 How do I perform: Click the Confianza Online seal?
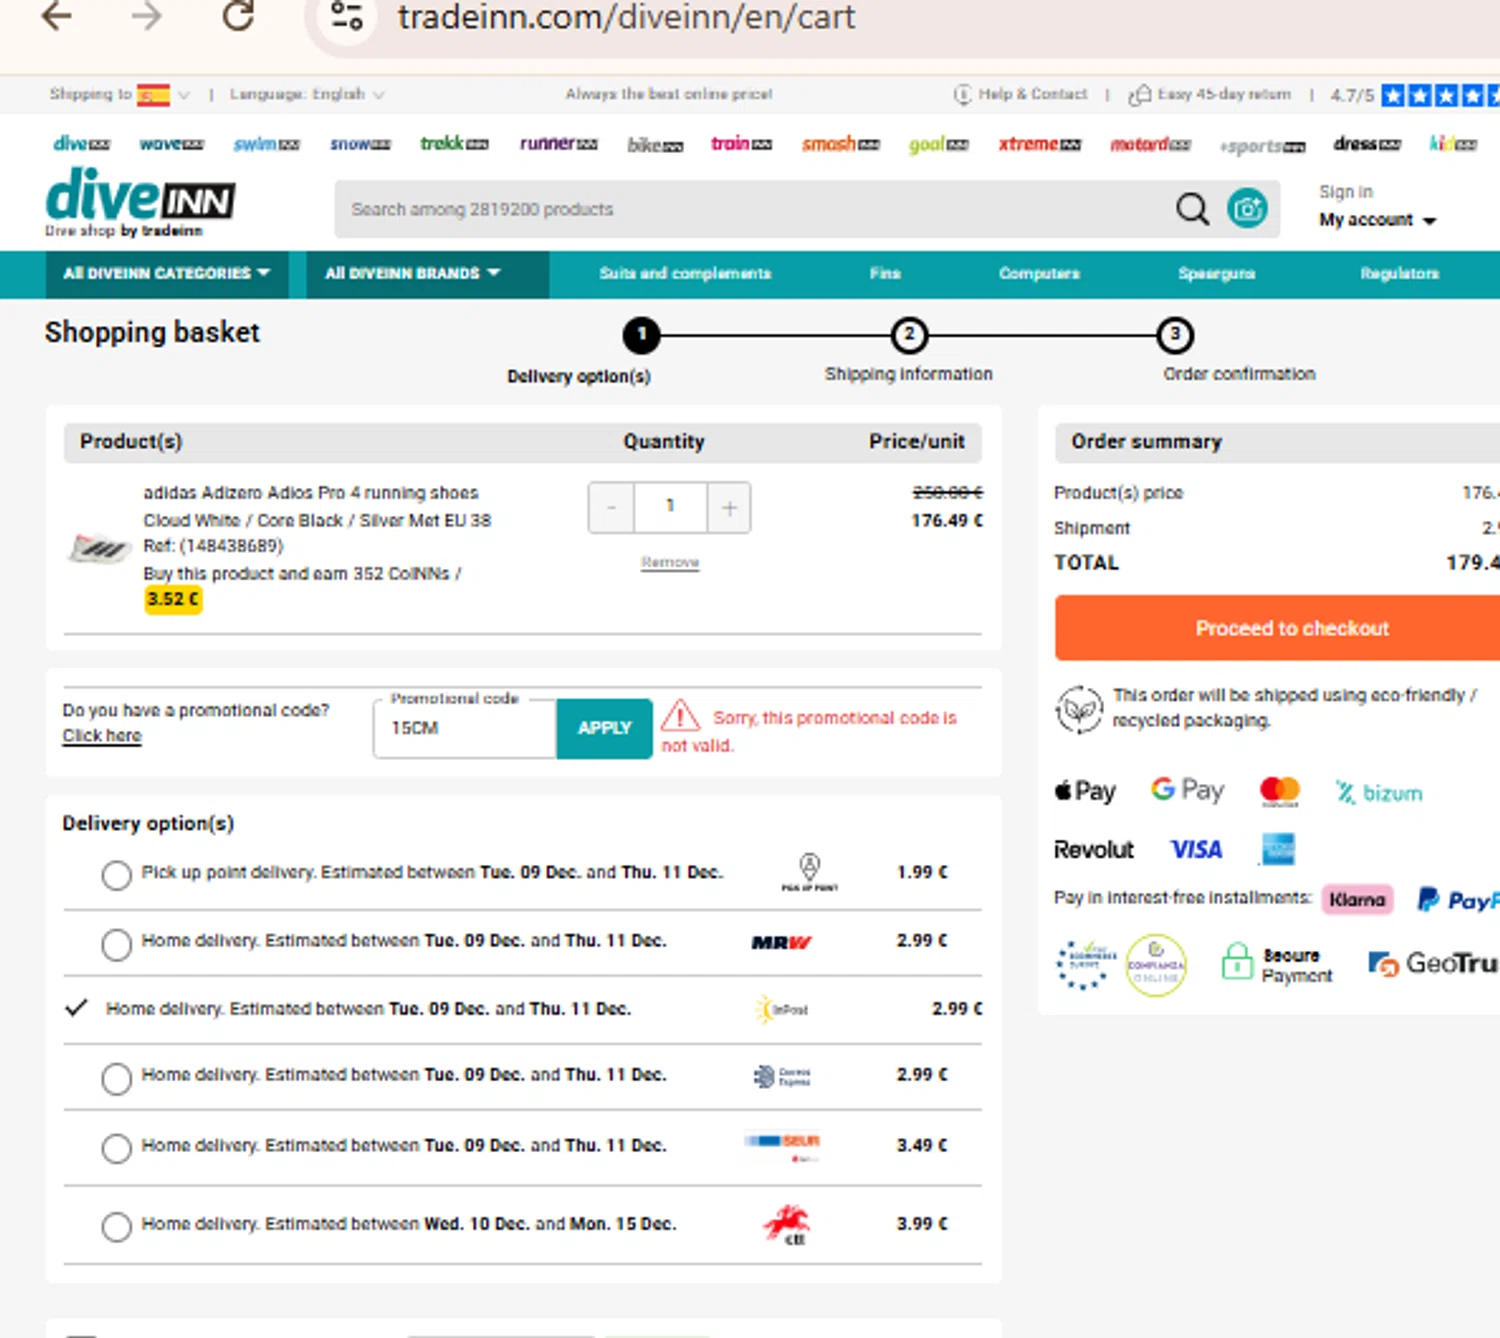1156,965
